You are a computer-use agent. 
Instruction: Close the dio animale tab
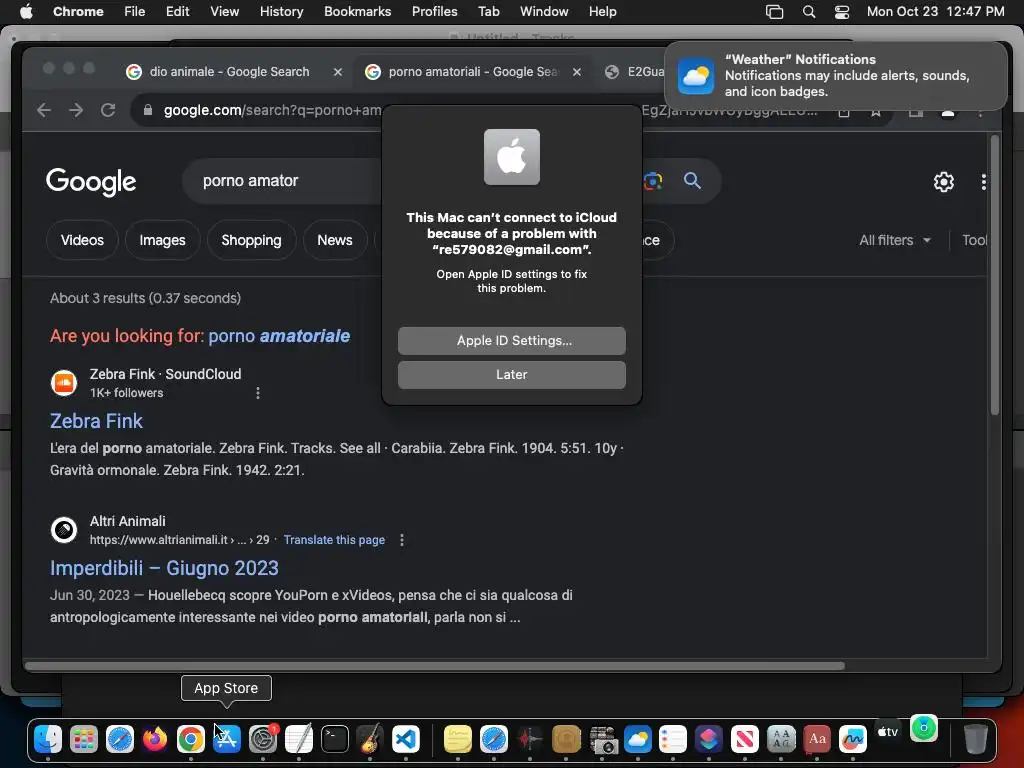[338, 72]
